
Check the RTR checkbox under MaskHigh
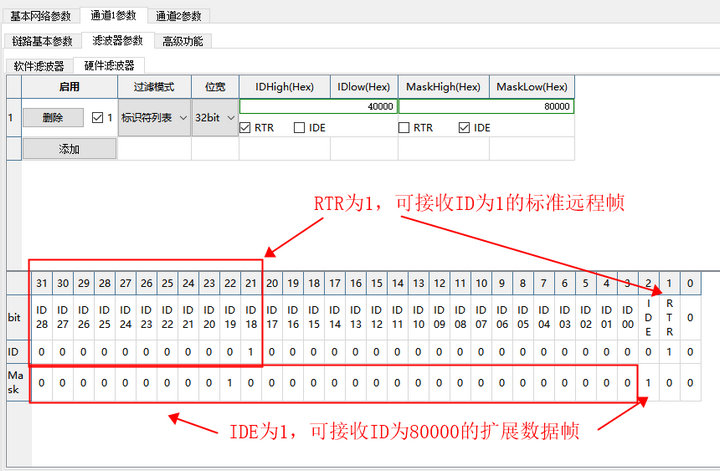click(405, 128)
